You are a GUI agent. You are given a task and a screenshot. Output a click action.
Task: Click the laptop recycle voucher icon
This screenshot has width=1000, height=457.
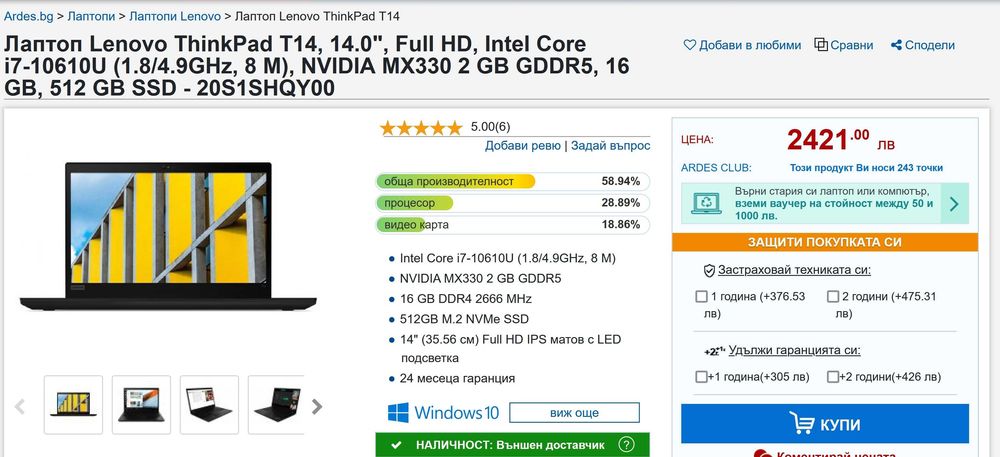coord(707,203)
